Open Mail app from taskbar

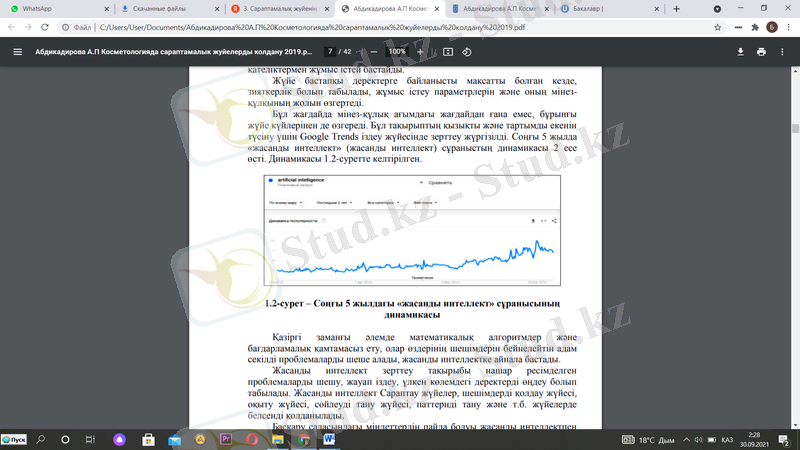pos(174,439)
